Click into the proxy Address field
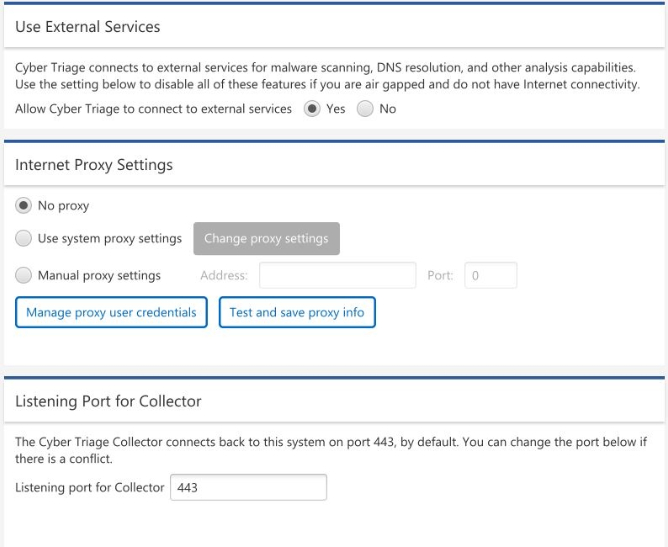668x547 pixels. click(337, 275)
